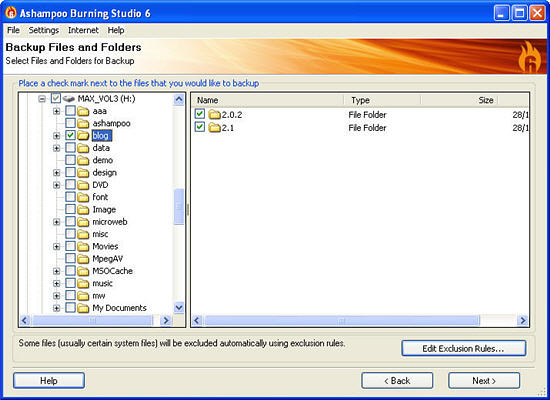Click the demo folder icon
This screenshot has height=400, width=550.
pos(83,160)
